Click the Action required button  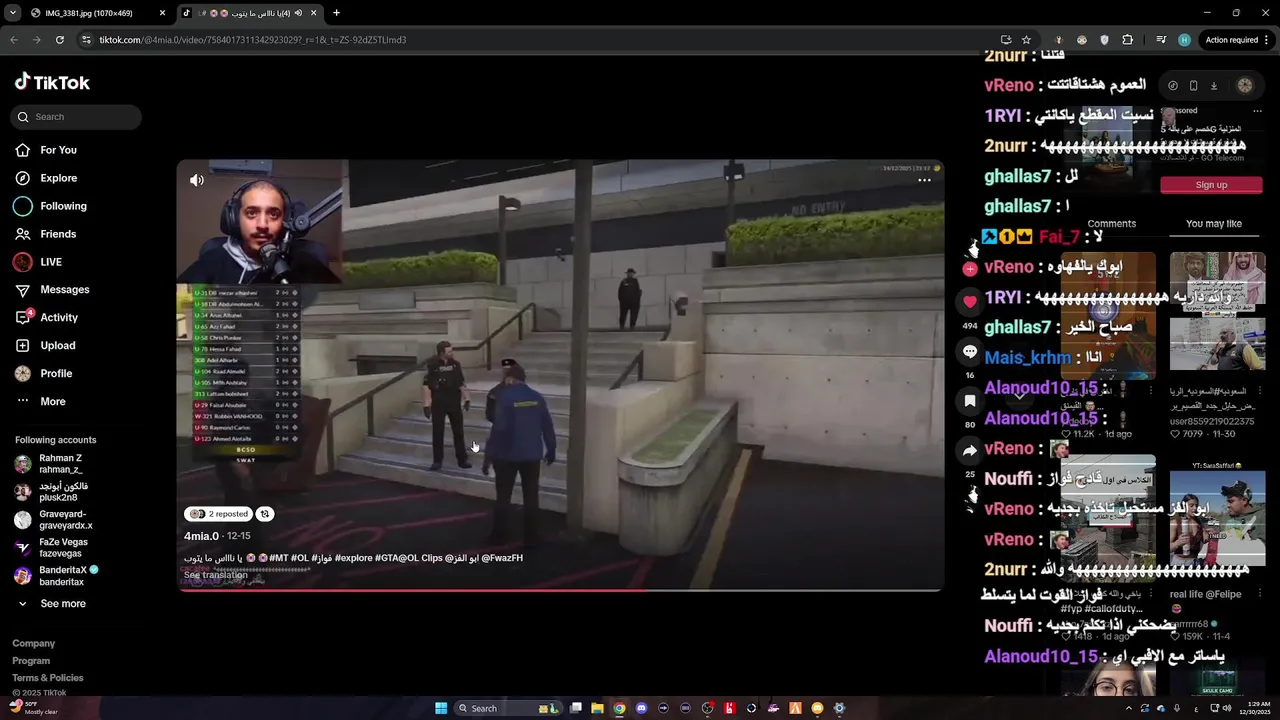[1236, 40]
